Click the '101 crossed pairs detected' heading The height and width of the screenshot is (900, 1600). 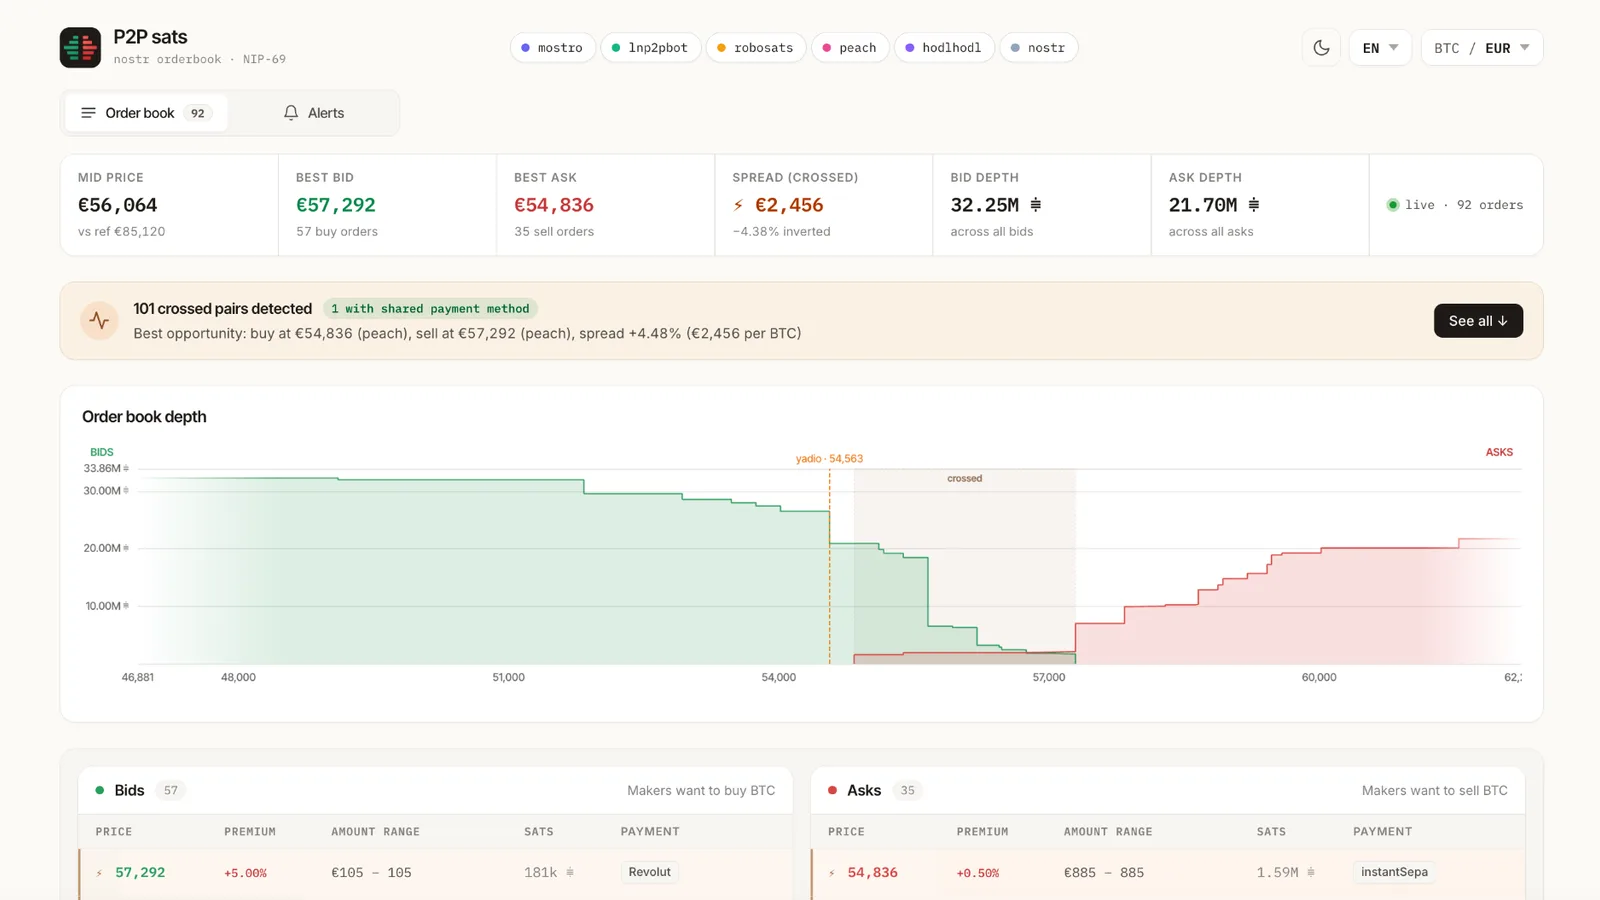(x=223, y=309)
